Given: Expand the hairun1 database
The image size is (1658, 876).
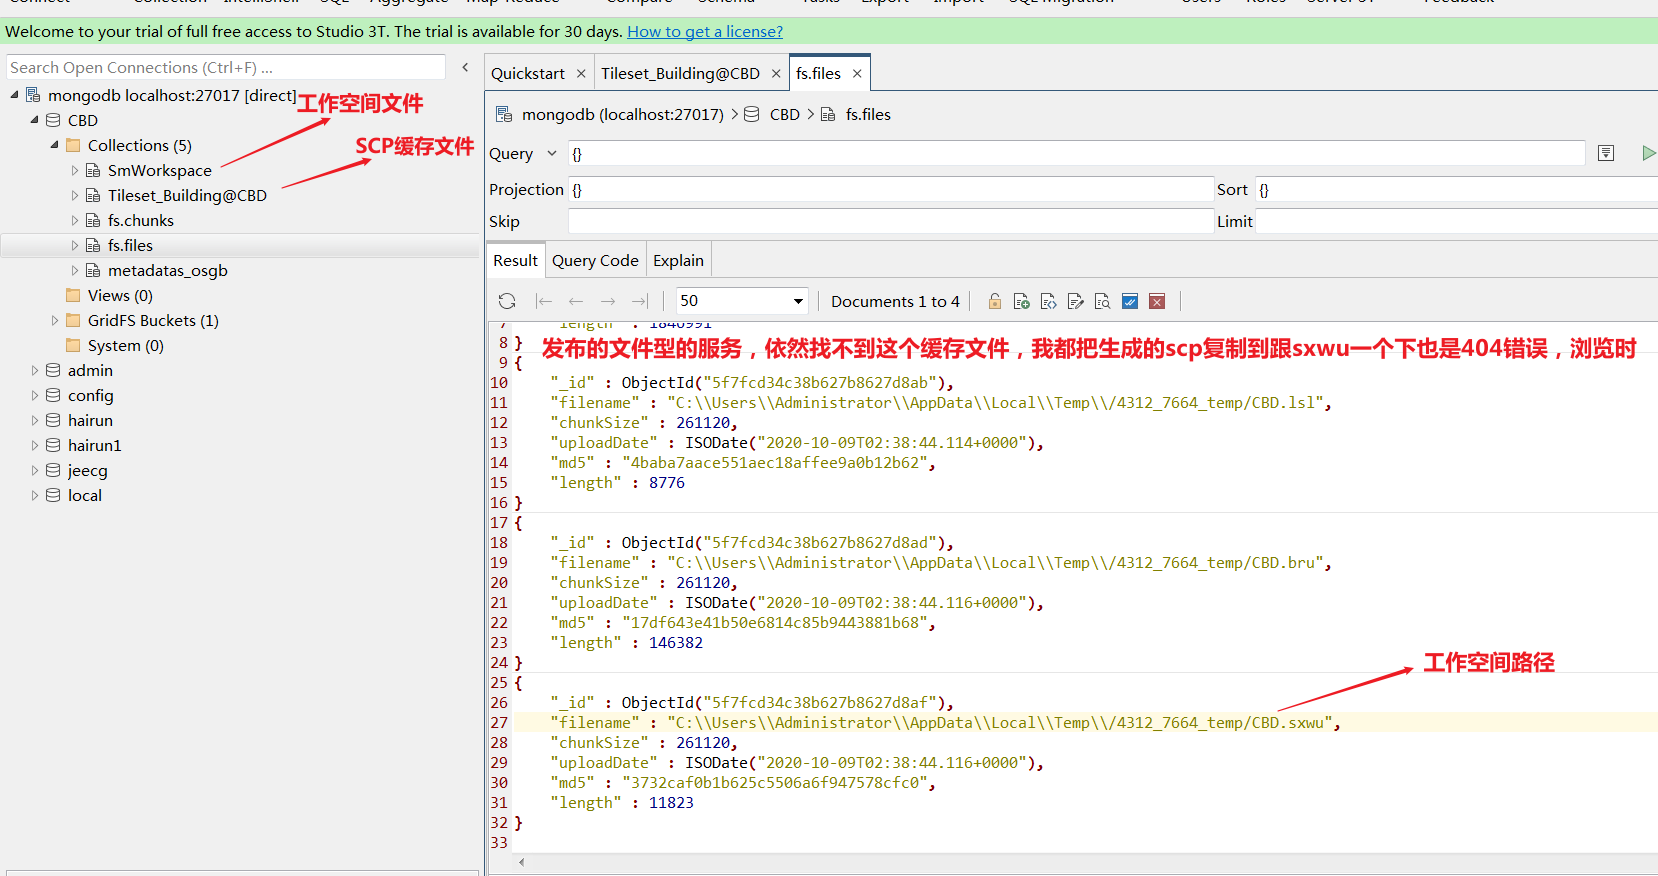Looking at the screenshot, I should coord(34,445).
